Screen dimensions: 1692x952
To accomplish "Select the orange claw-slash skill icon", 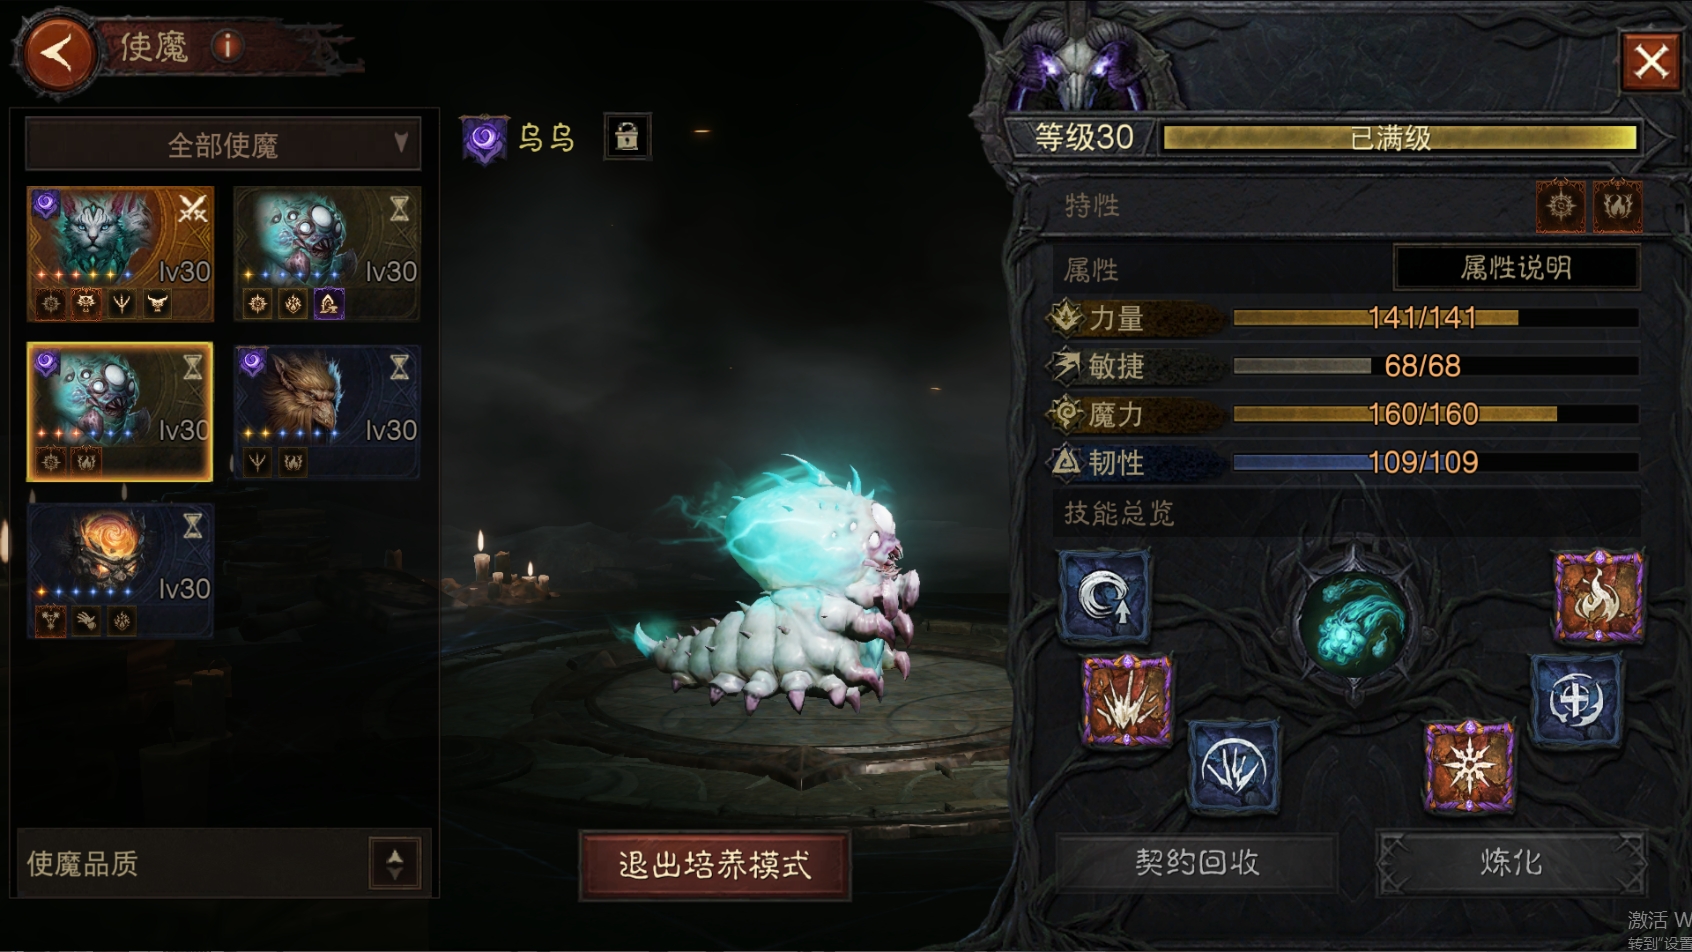I will point(1127,700).
